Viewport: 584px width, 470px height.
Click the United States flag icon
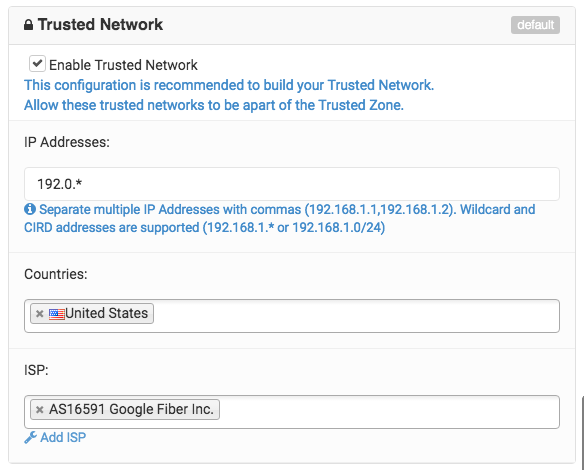pyautogui.click(x=57, y=314)
